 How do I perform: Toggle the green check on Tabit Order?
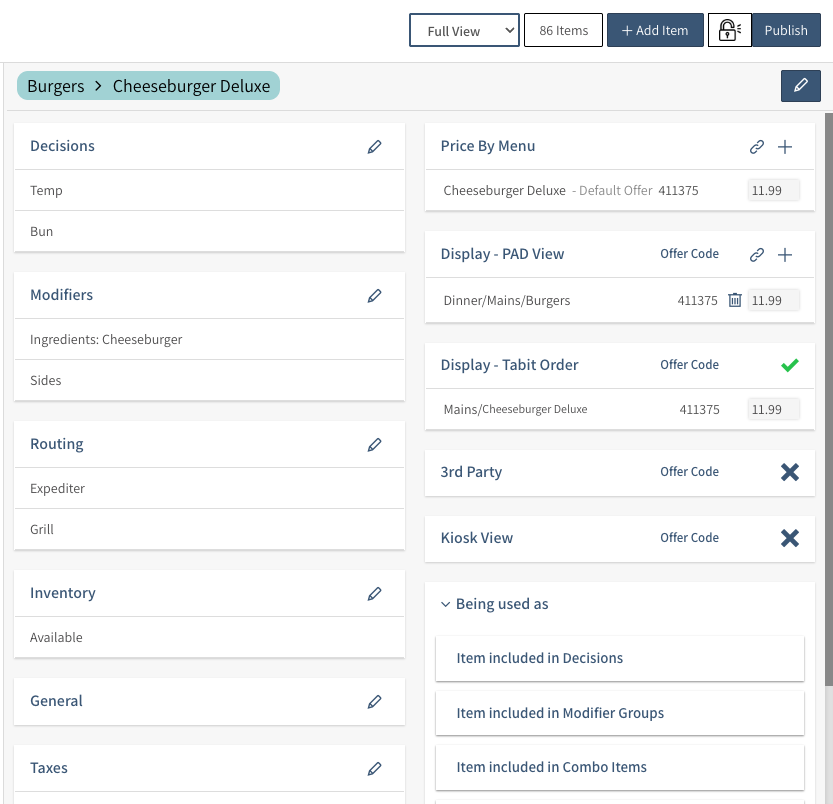790,366
